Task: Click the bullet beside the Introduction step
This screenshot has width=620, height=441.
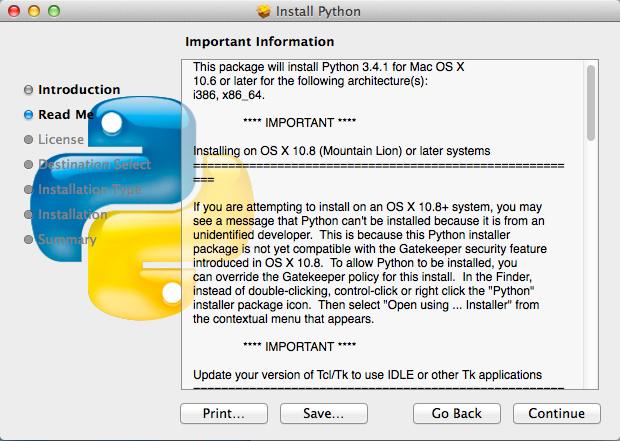Action: [28, 90]
